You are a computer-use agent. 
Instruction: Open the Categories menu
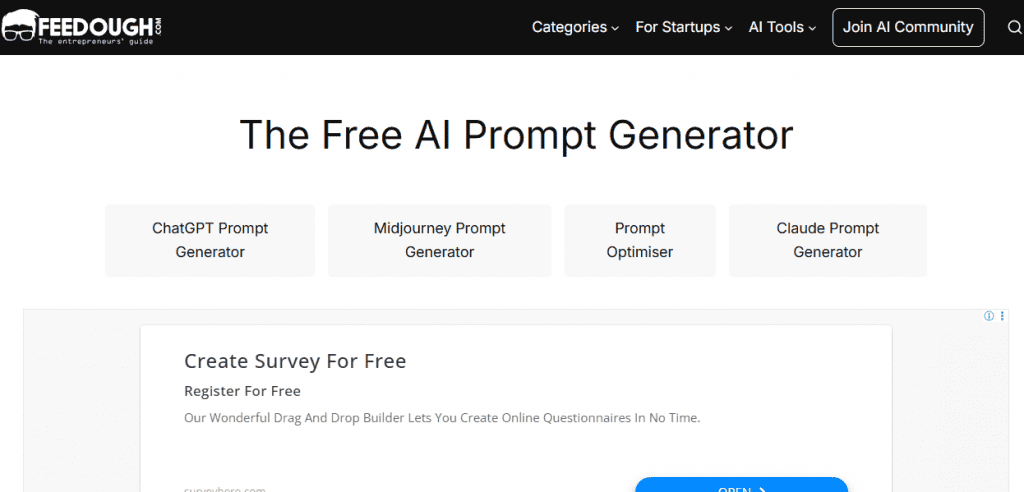pyautogui.click(x=575, y=27)
